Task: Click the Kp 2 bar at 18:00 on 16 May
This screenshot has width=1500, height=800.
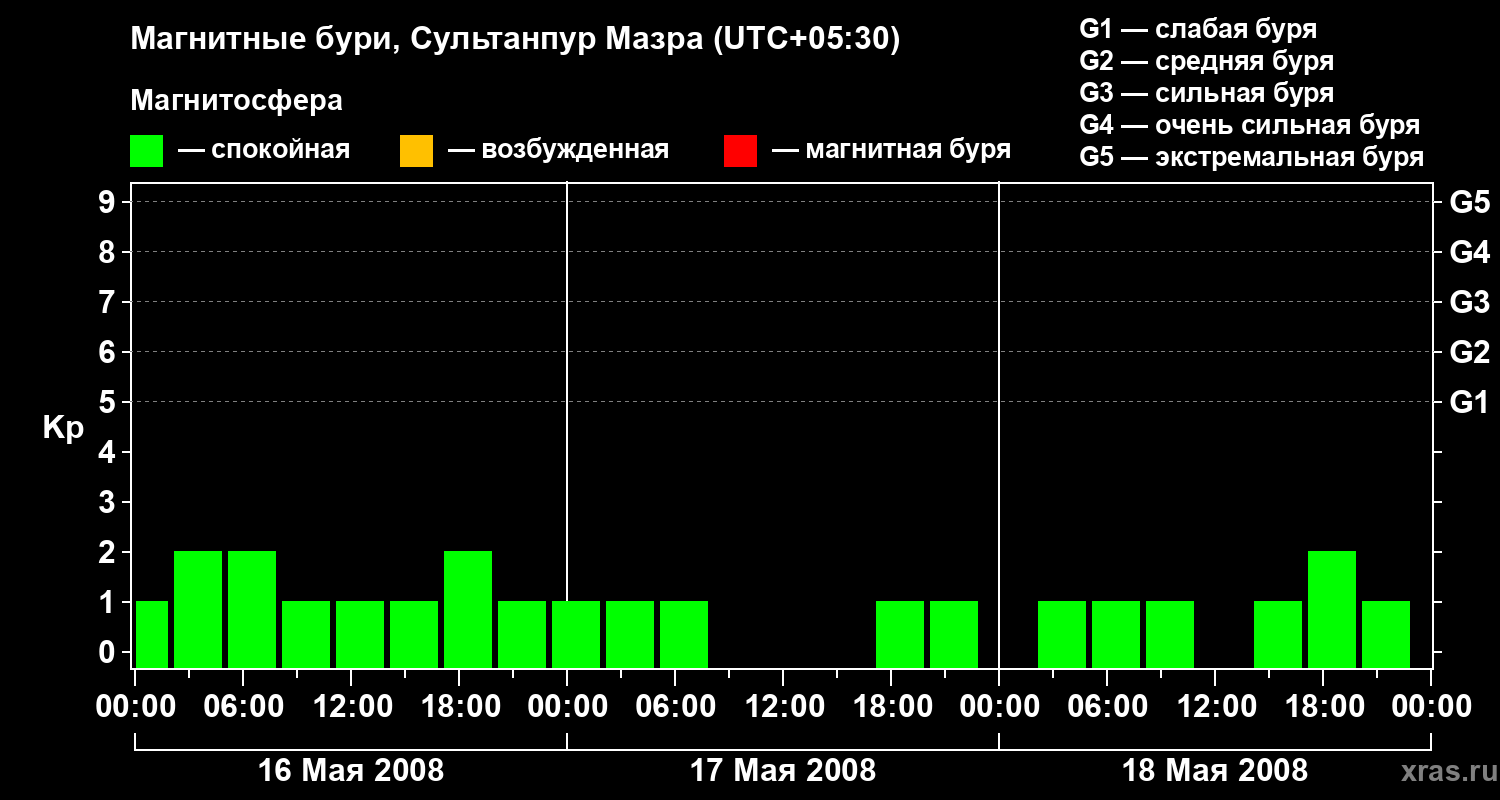Action: click(468, 609)
